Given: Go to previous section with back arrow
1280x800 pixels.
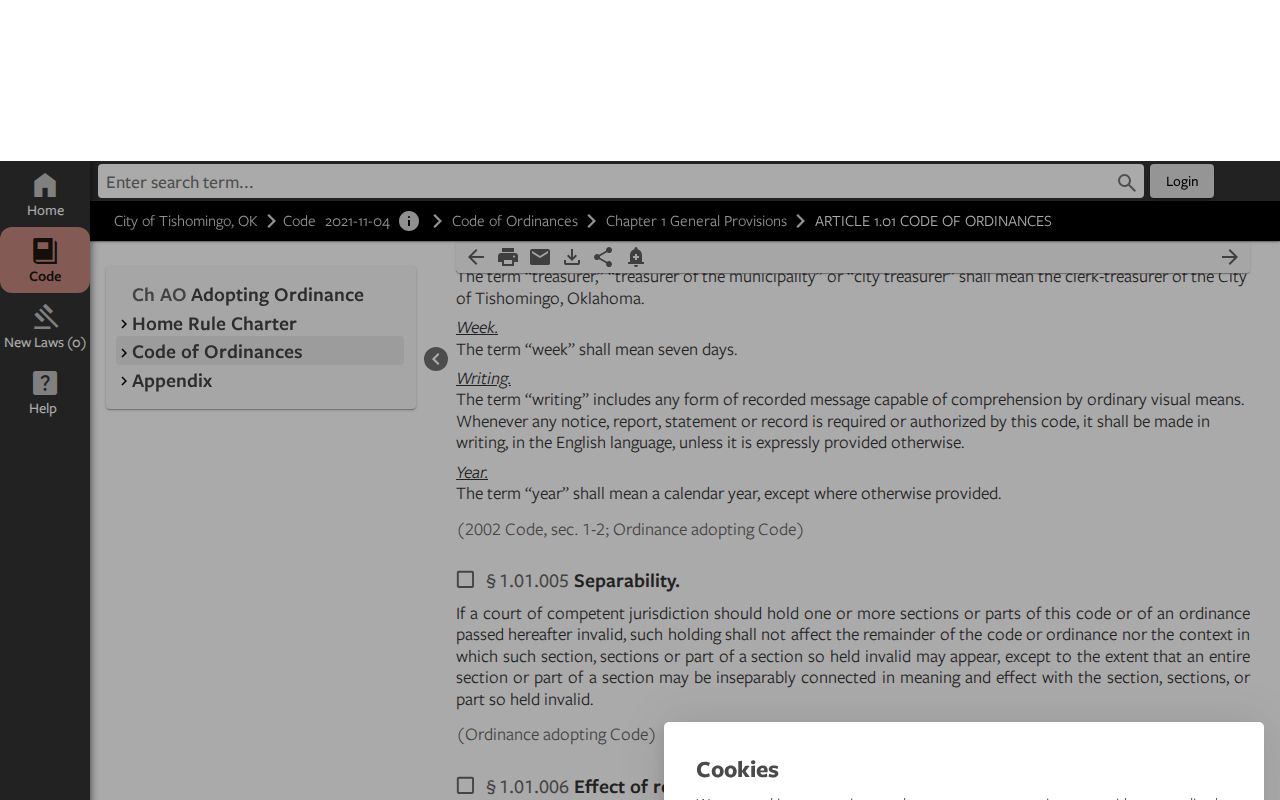Looking at the screenshot, I should pyautogui.click(x=476, y=257).
